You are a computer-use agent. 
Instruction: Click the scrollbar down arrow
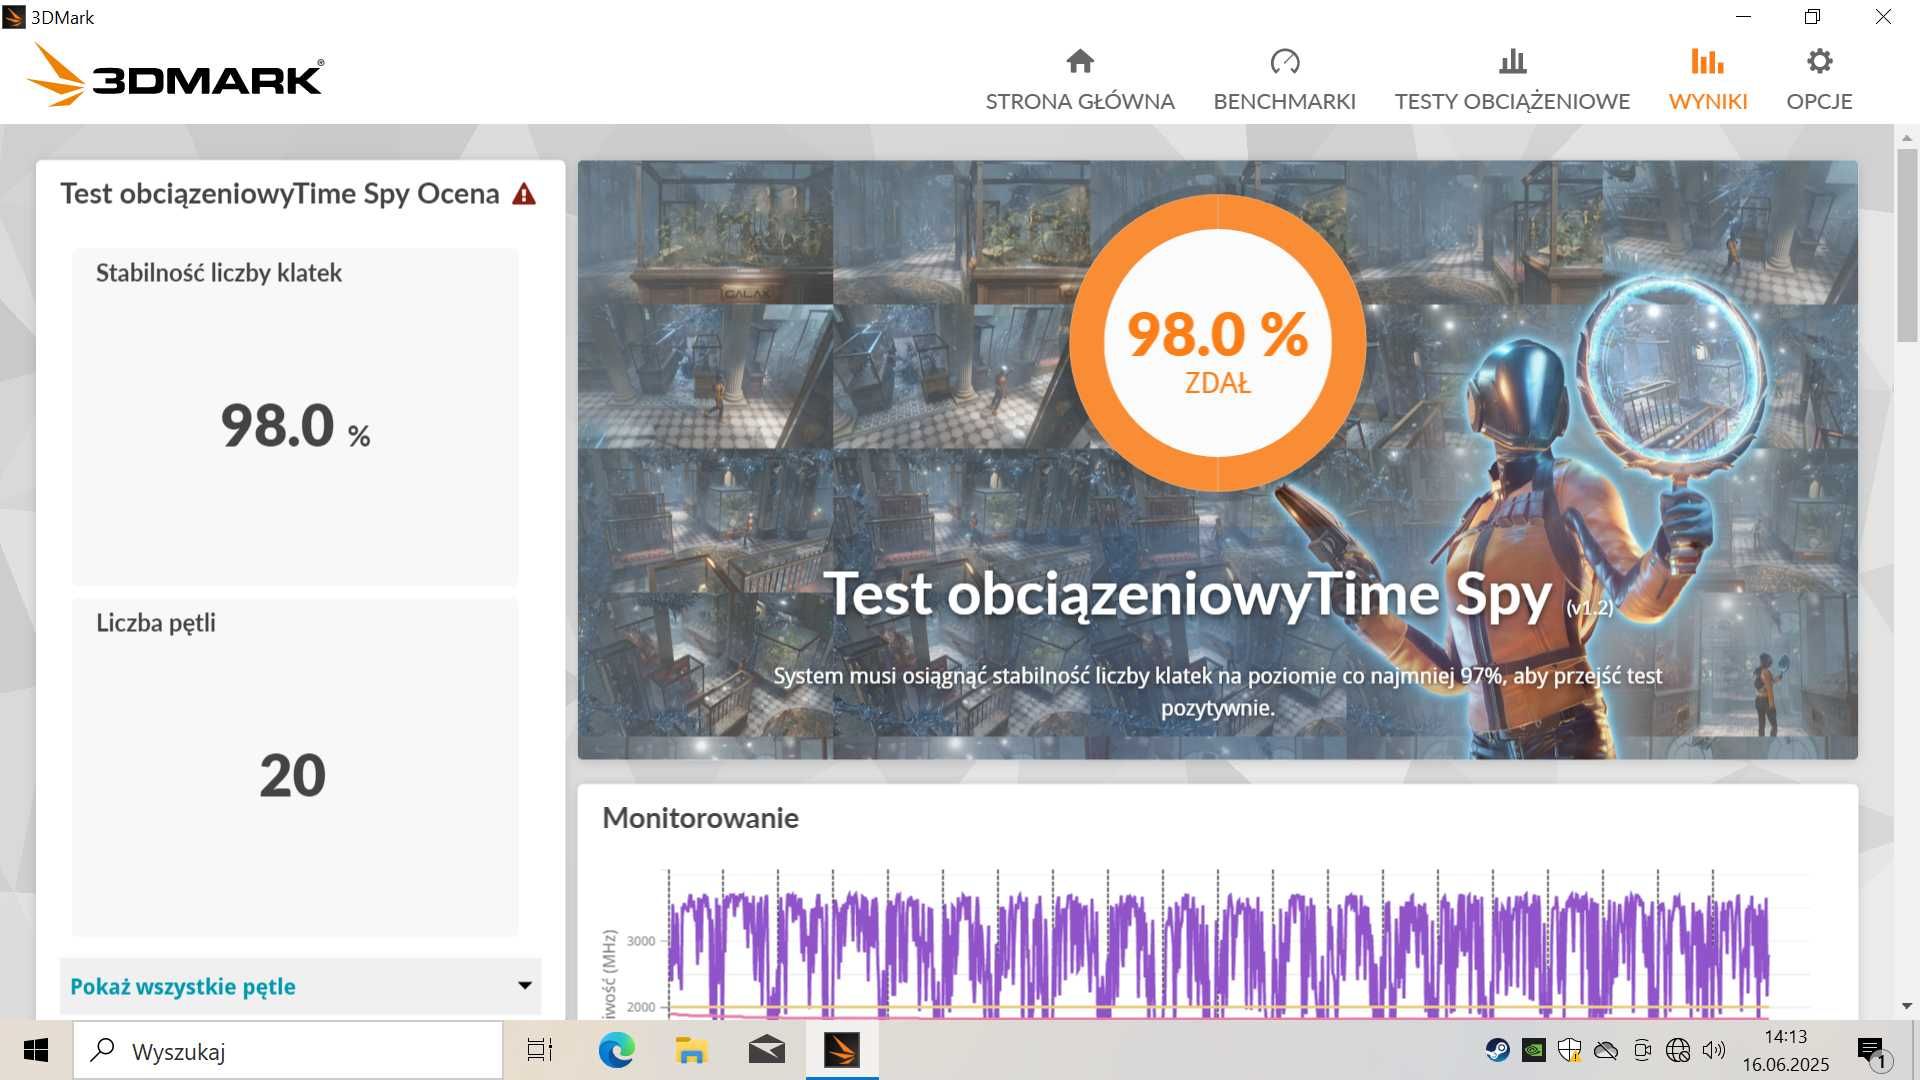(x=1907, y=1006)
